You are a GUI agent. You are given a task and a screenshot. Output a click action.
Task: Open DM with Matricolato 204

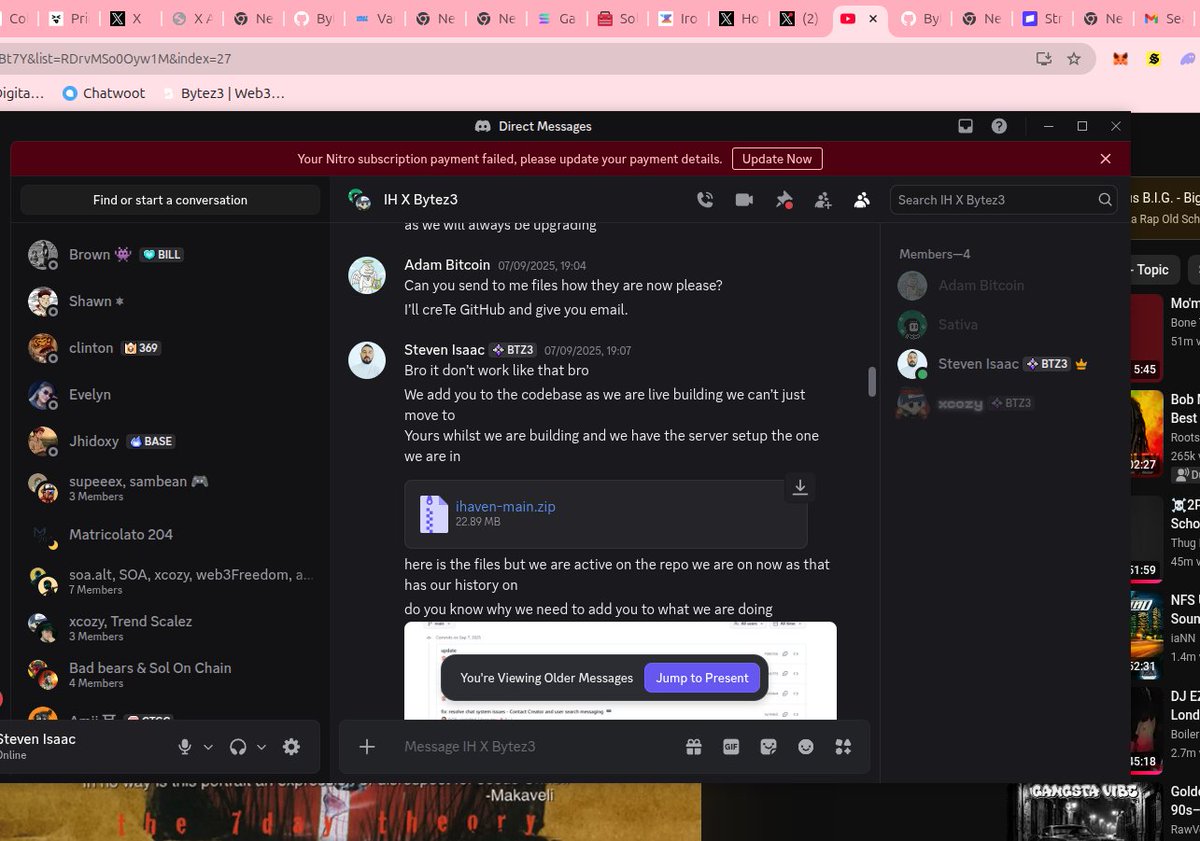[x=170, y=534]
